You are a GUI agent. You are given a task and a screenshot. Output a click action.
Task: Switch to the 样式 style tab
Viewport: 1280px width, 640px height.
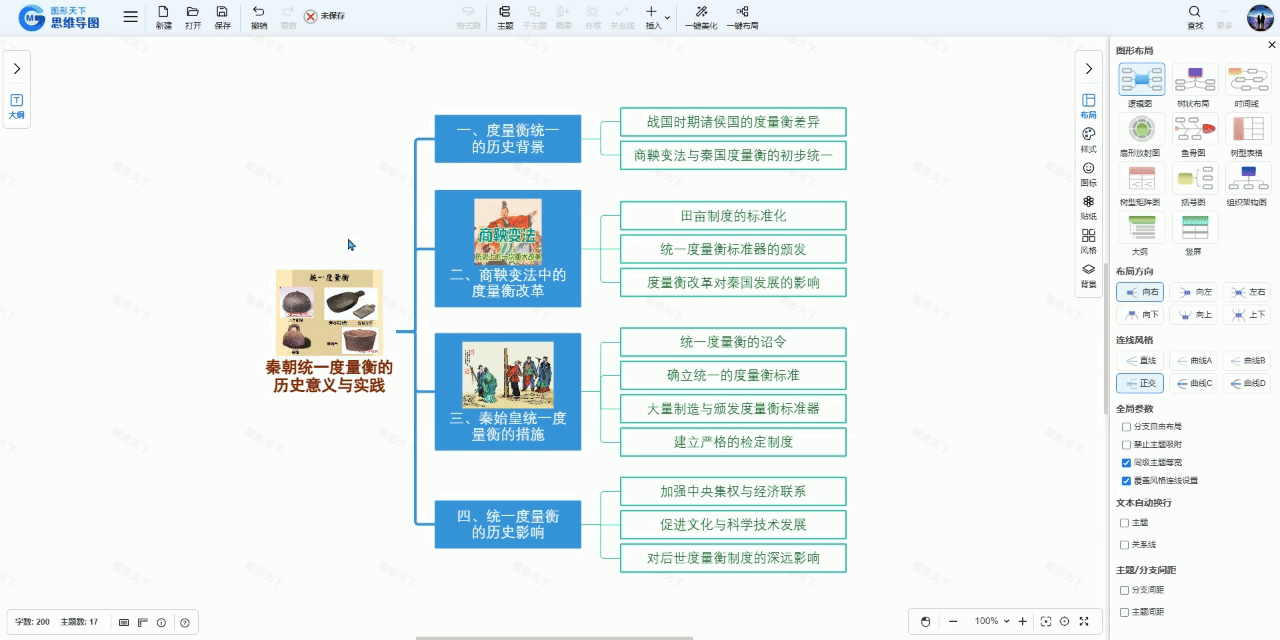point(1088,136)
